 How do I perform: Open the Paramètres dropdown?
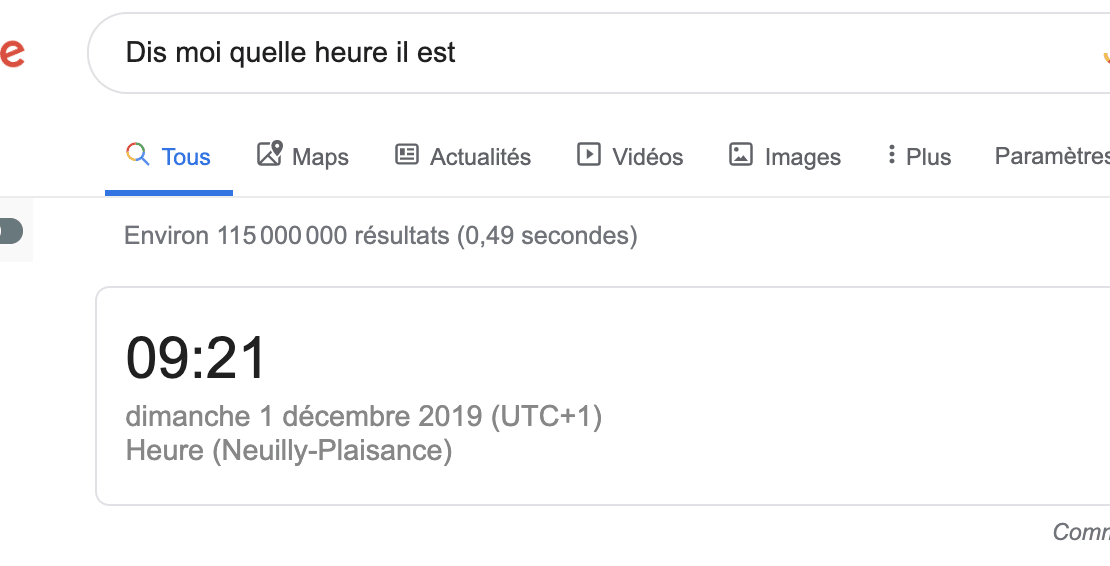1051,156
